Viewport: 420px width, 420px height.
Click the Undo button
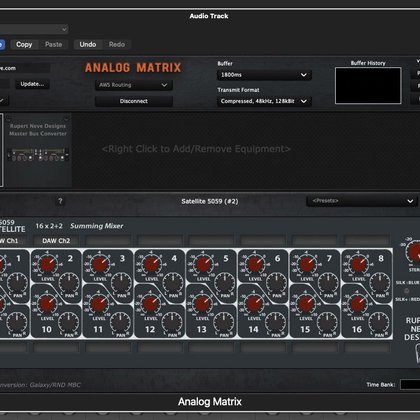pyautogui.click(x=88, y=44)
